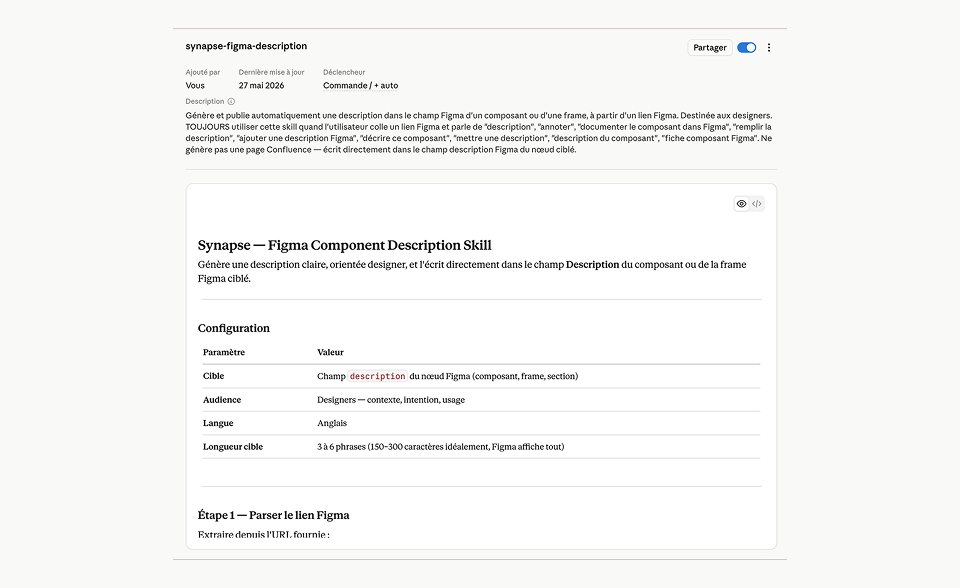Click heading Étape 1 — Parser le lien Figma
The image size is (960, 588).
point(274,515)
